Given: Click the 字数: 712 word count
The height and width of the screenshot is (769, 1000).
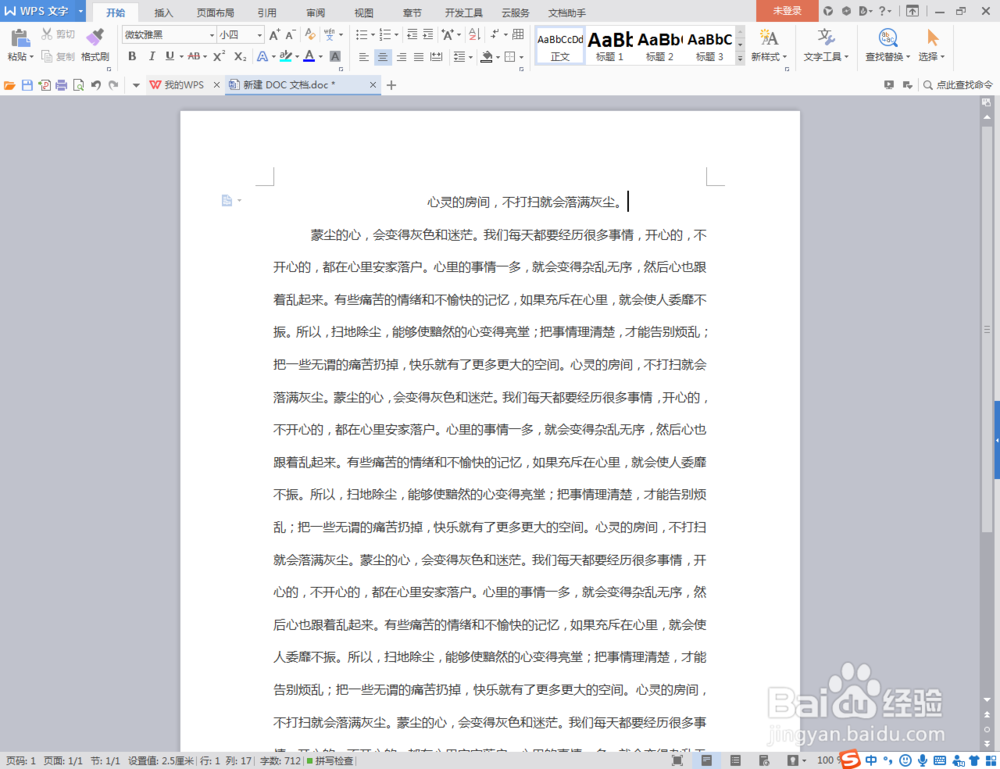Looking at the screenshot, I should tap(280, 761).
